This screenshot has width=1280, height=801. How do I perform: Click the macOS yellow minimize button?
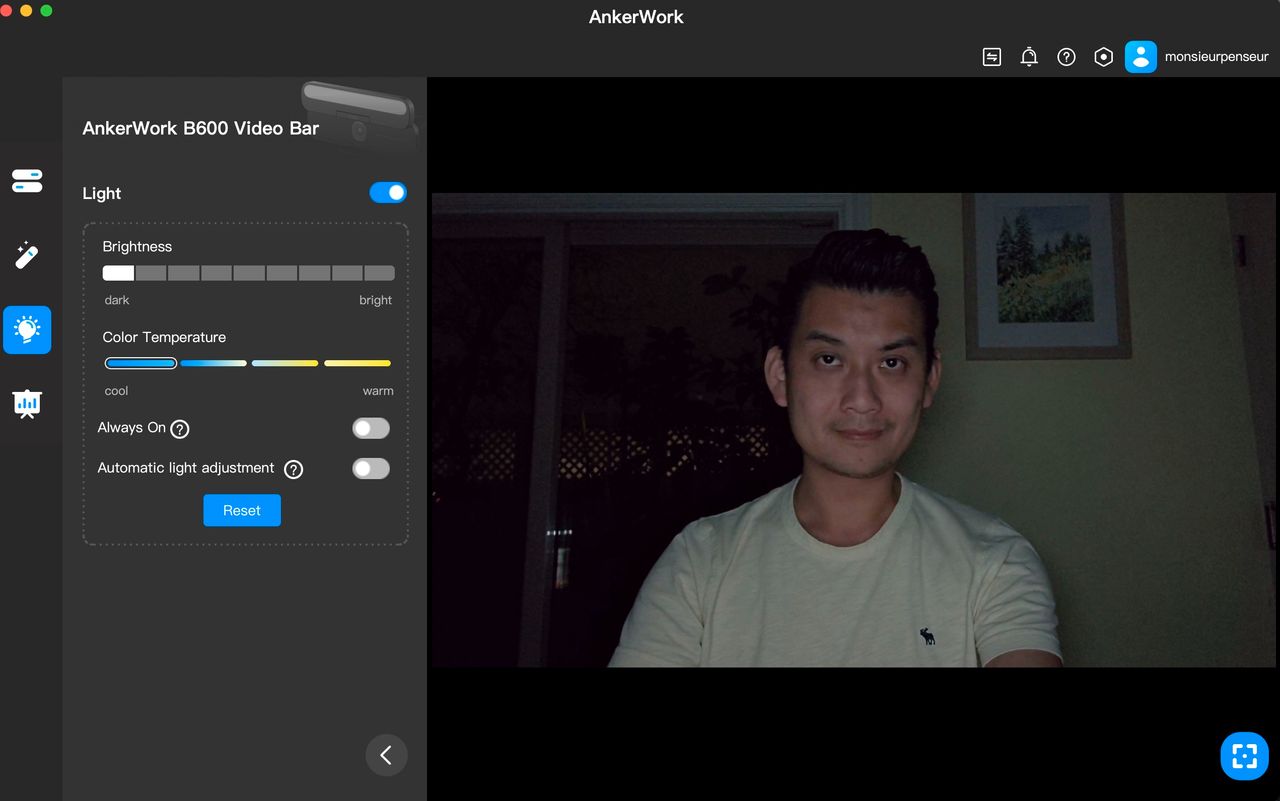coord(26,10)
